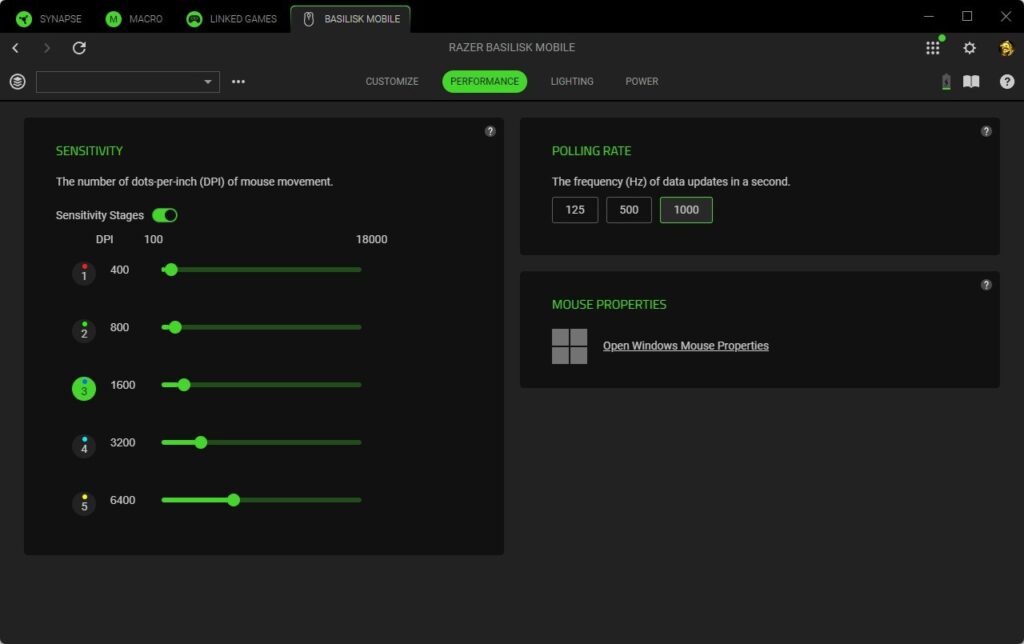Open the user guide book icon
This screenshot has height=644, width=1024.
pos(971,82)
